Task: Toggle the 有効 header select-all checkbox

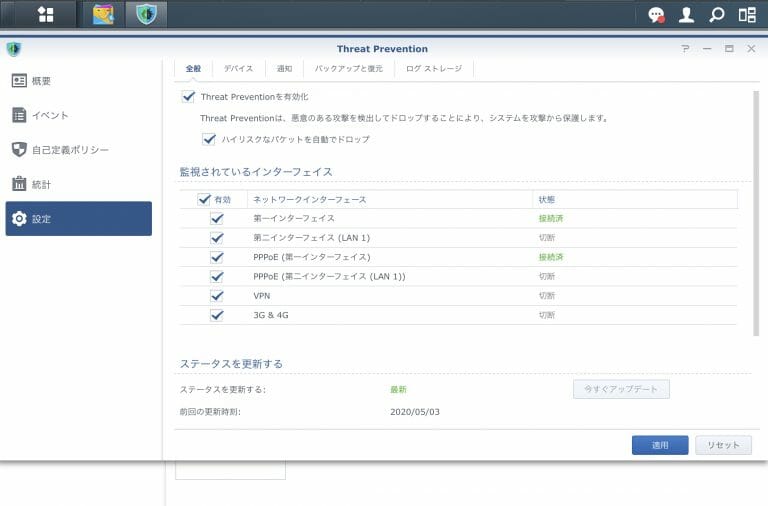Action: click(204, 199)
